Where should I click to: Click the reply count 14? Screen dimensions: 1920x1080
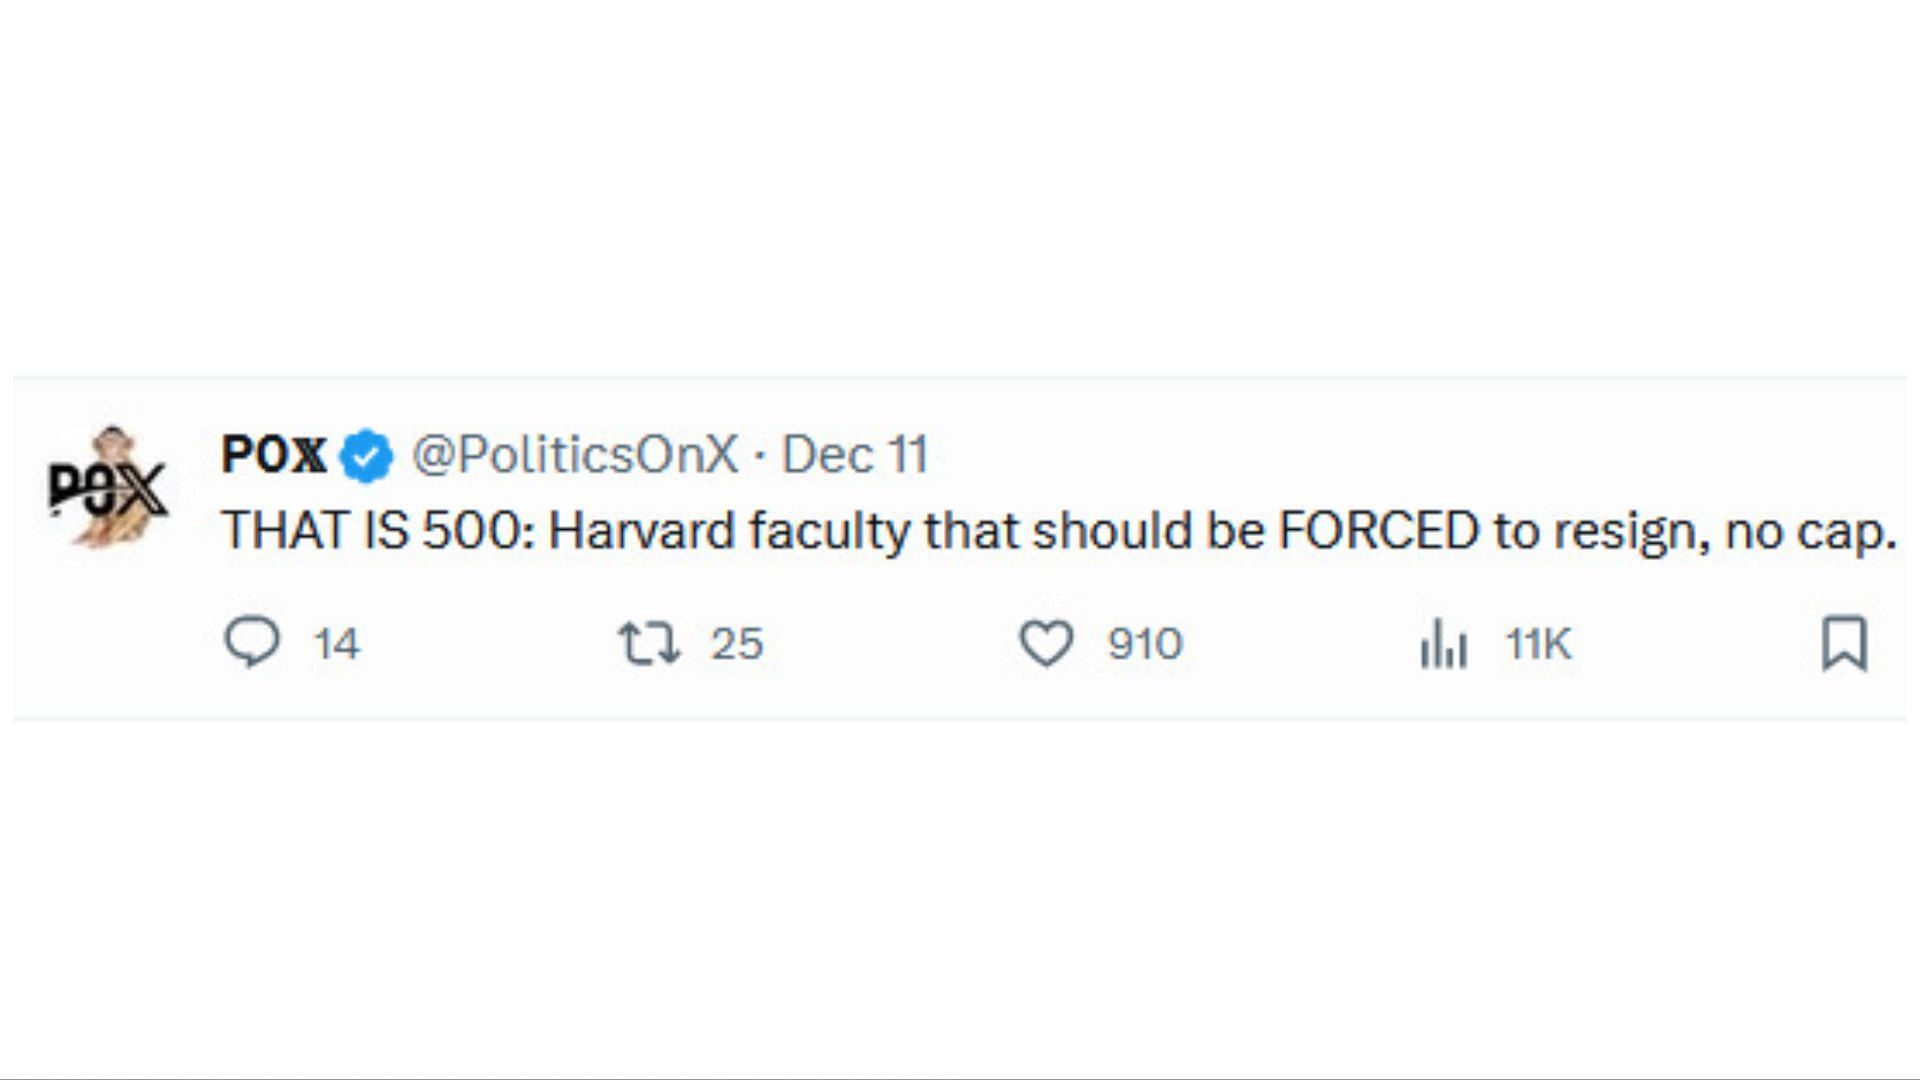336,644
